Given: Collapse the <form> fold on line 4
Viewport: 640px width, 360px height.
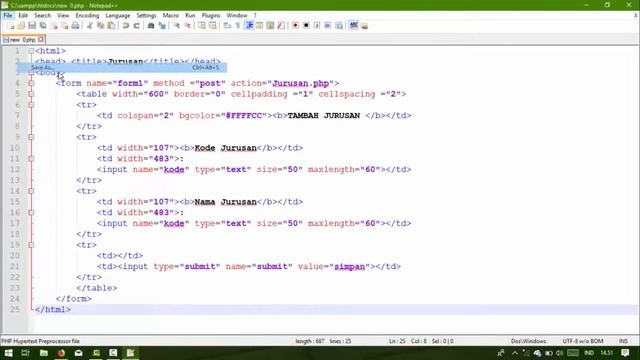Looking at the screenshot, I should 31,83.
